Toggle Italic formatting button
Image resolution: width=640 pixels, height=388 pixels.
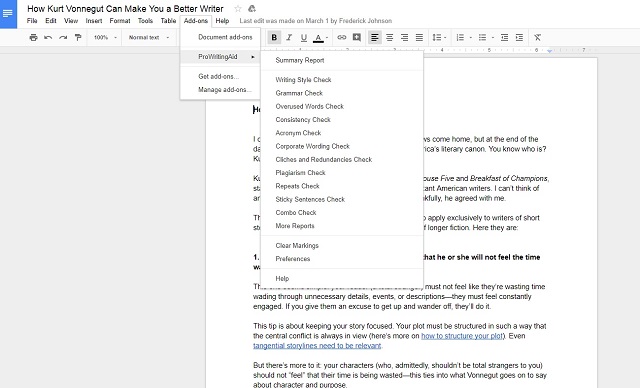[x=289, y=38]
